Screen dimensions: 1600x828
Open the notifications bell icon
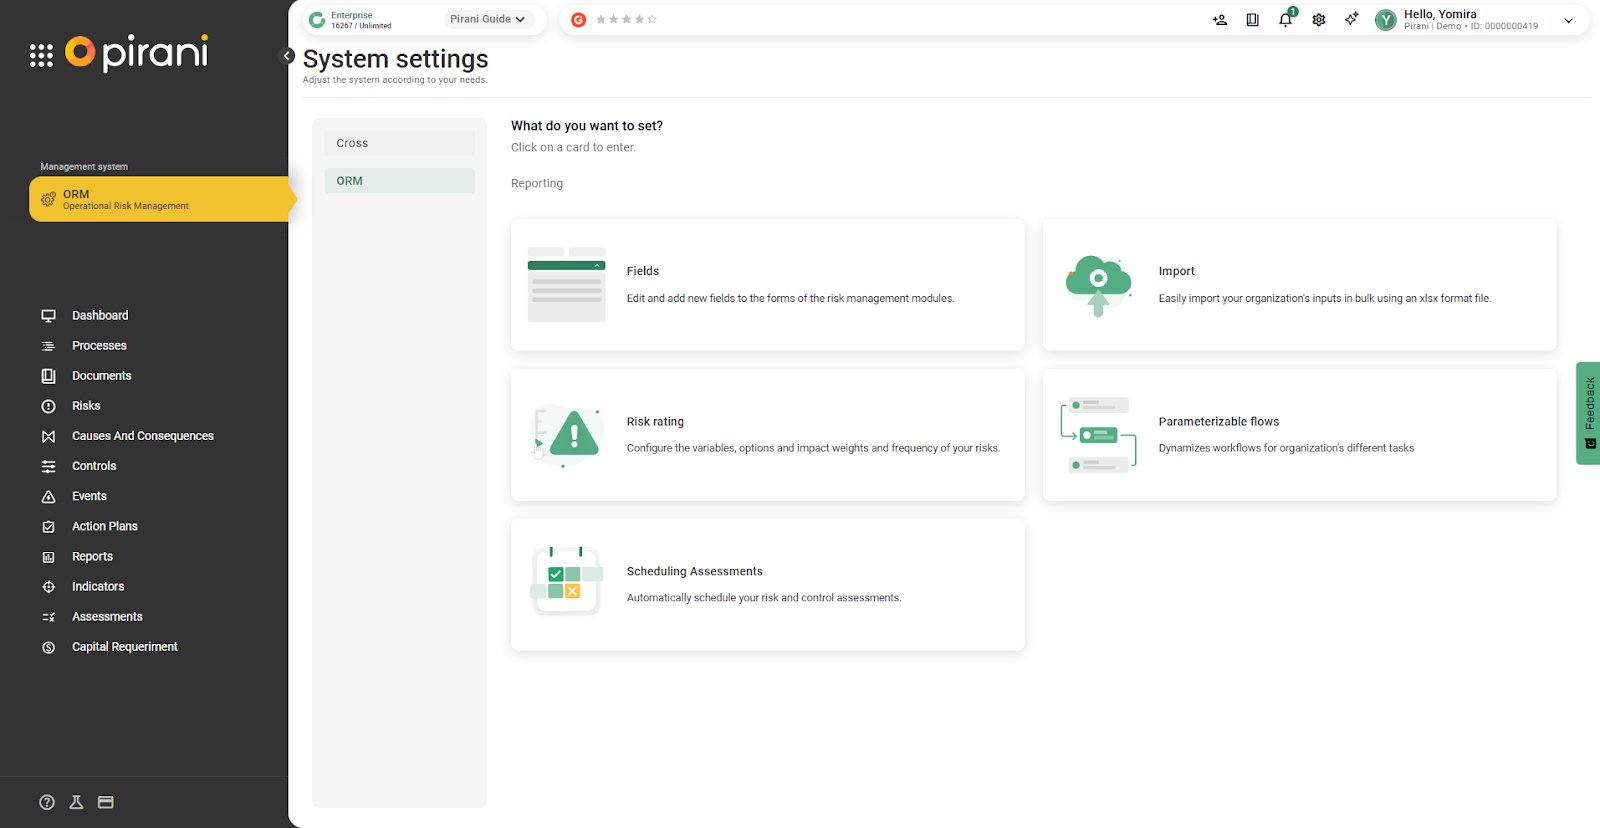[x=1285, y=20]
